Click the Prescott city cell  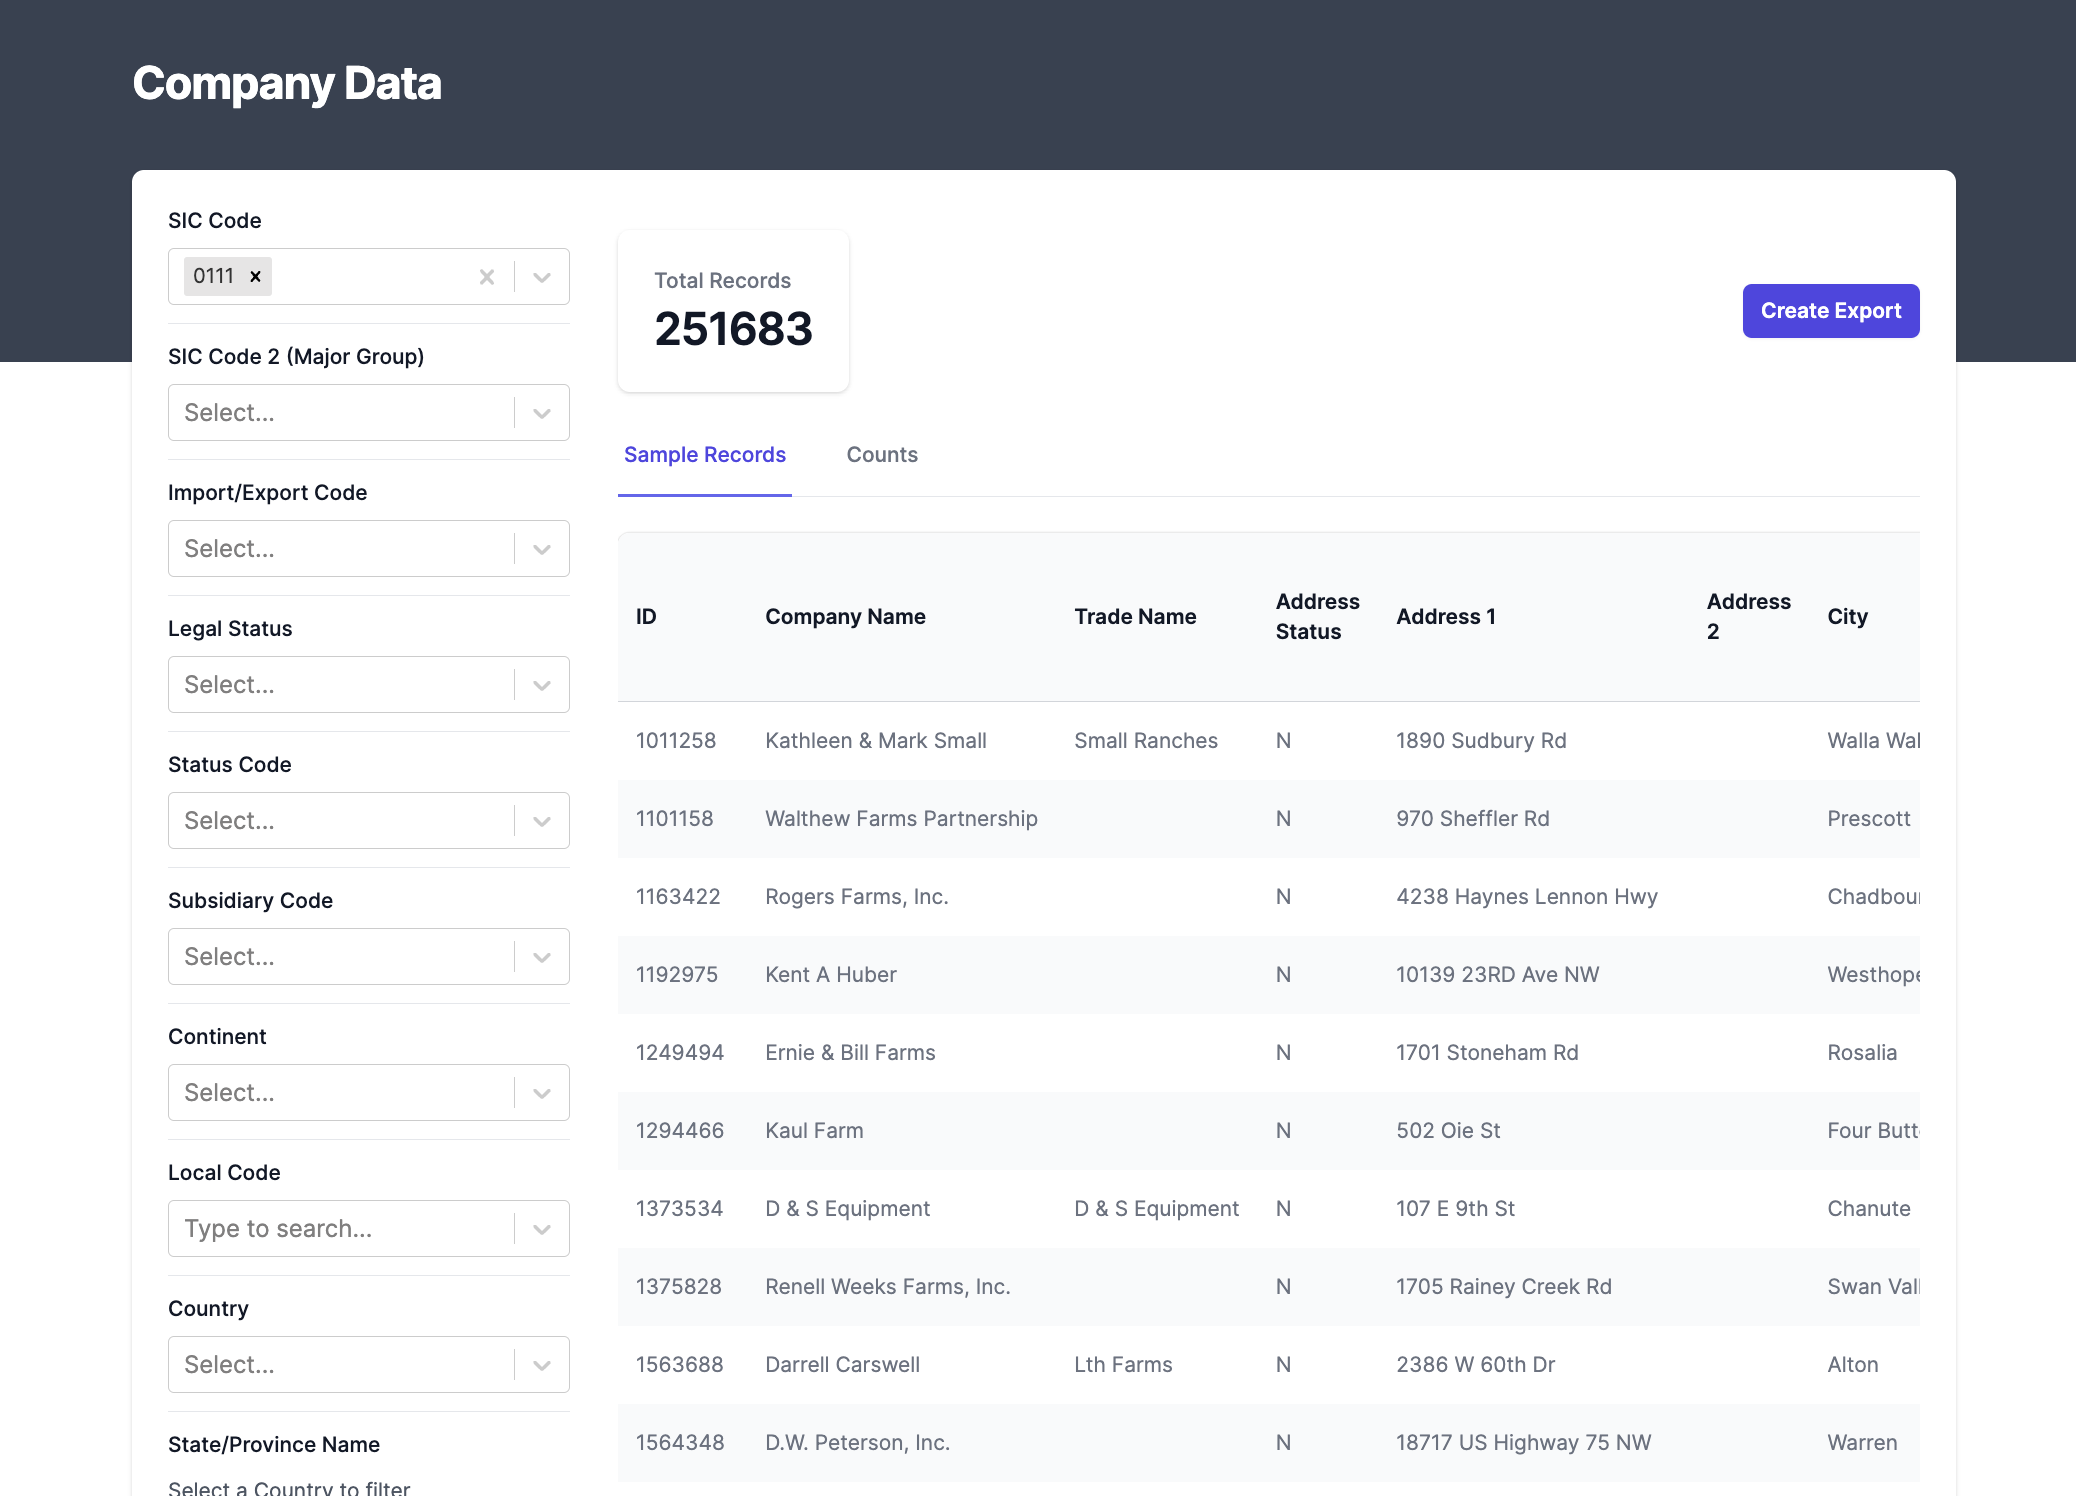pyautogui.click(x=1868, y=819)
